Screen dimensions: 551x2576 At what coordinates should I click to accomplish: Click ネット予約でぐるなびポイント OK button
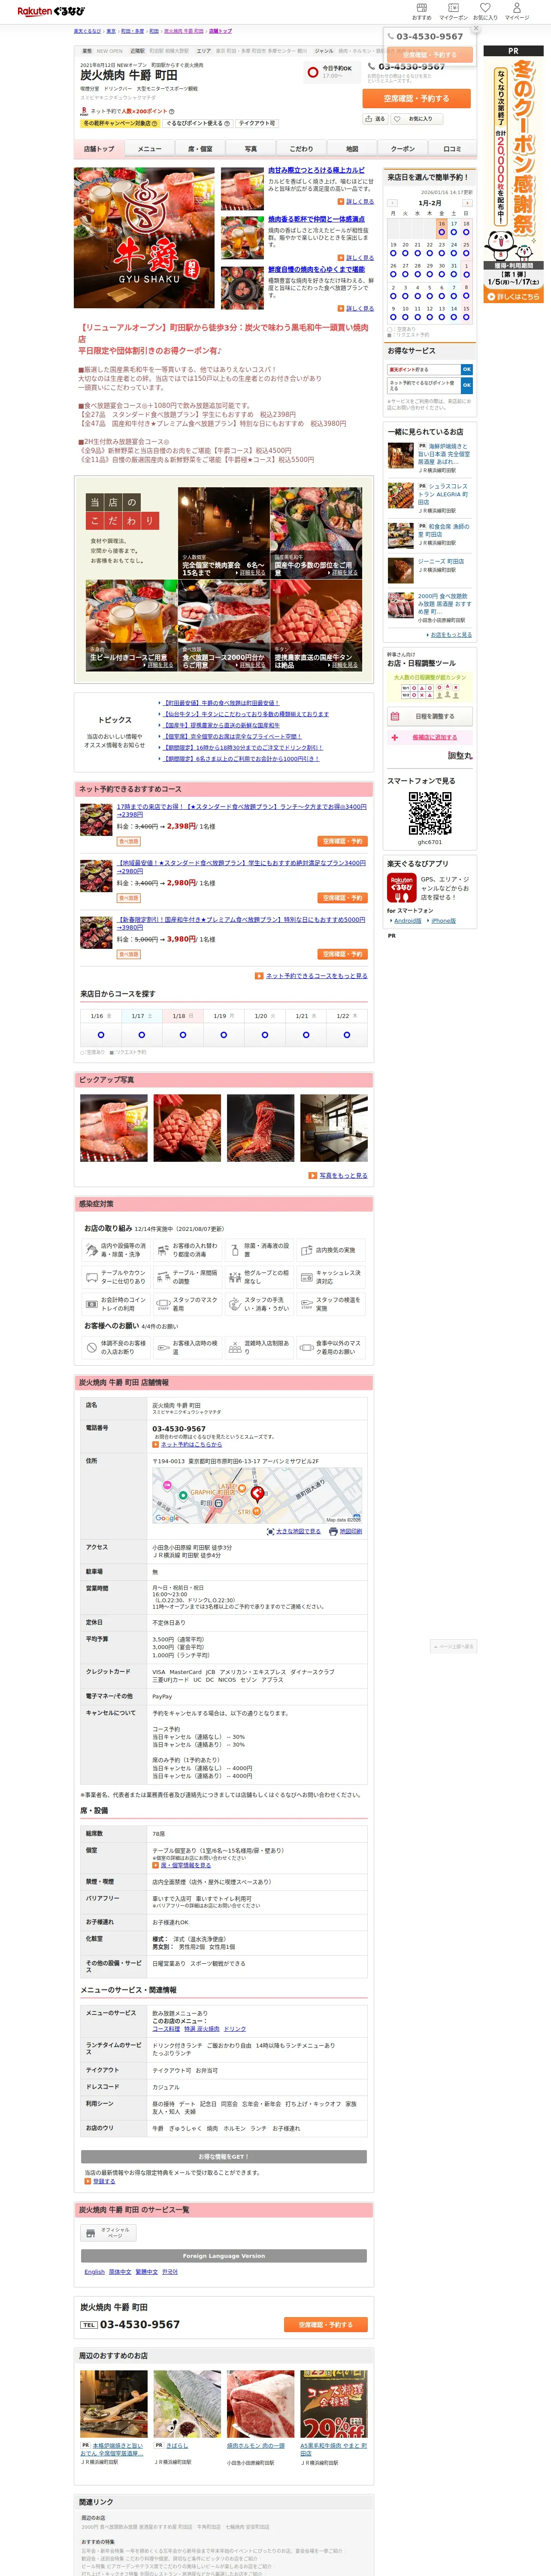pos(466,385)
